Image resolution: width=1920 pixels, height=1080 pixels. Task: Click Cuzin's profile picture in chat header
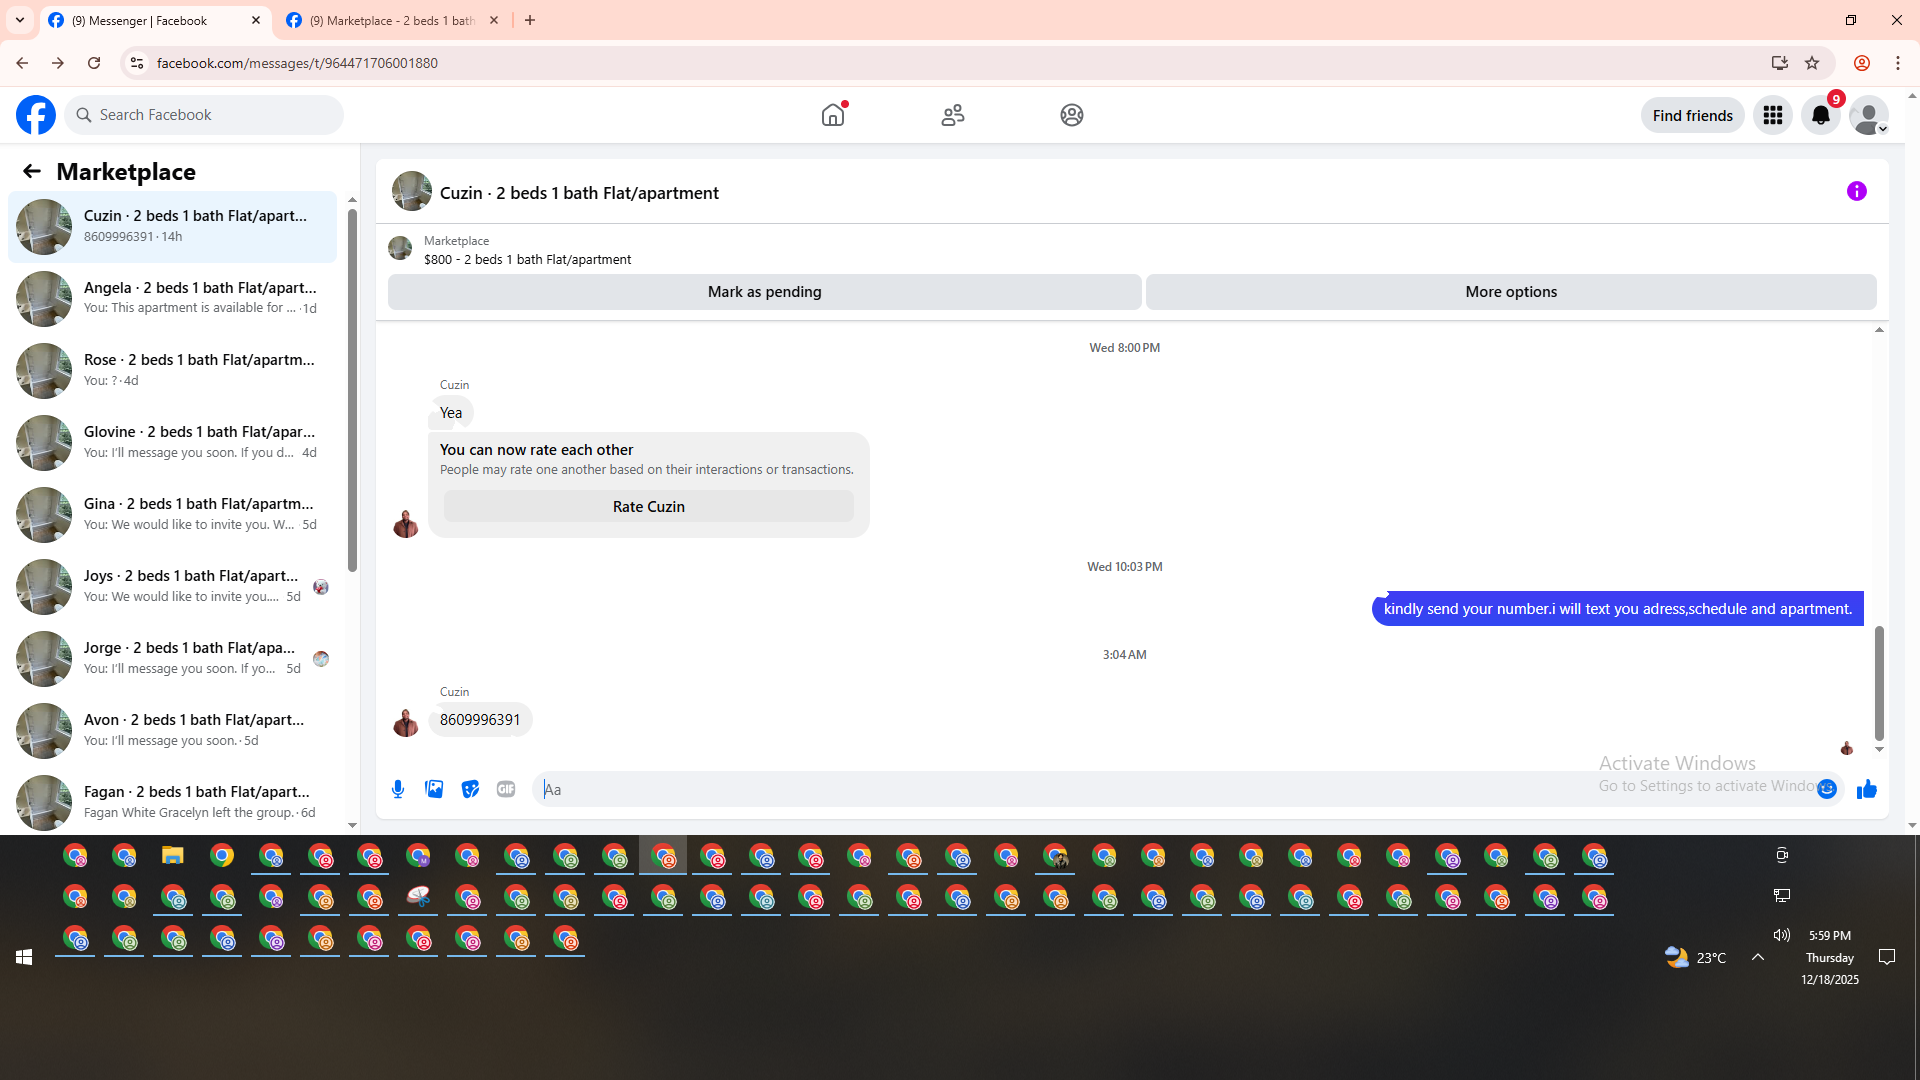[412, 191]
